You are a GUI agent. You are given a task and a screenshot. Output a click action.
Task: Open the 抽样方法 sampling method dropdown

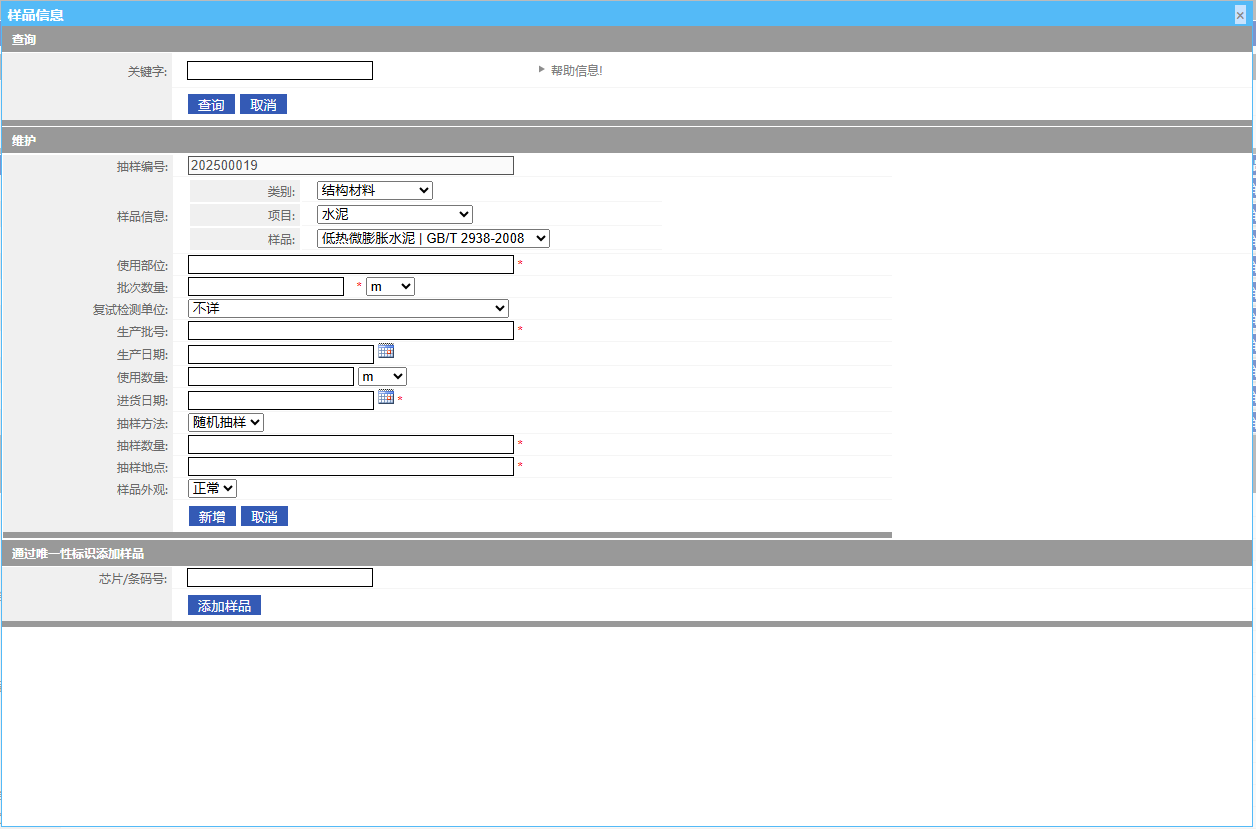pos(226,422)
